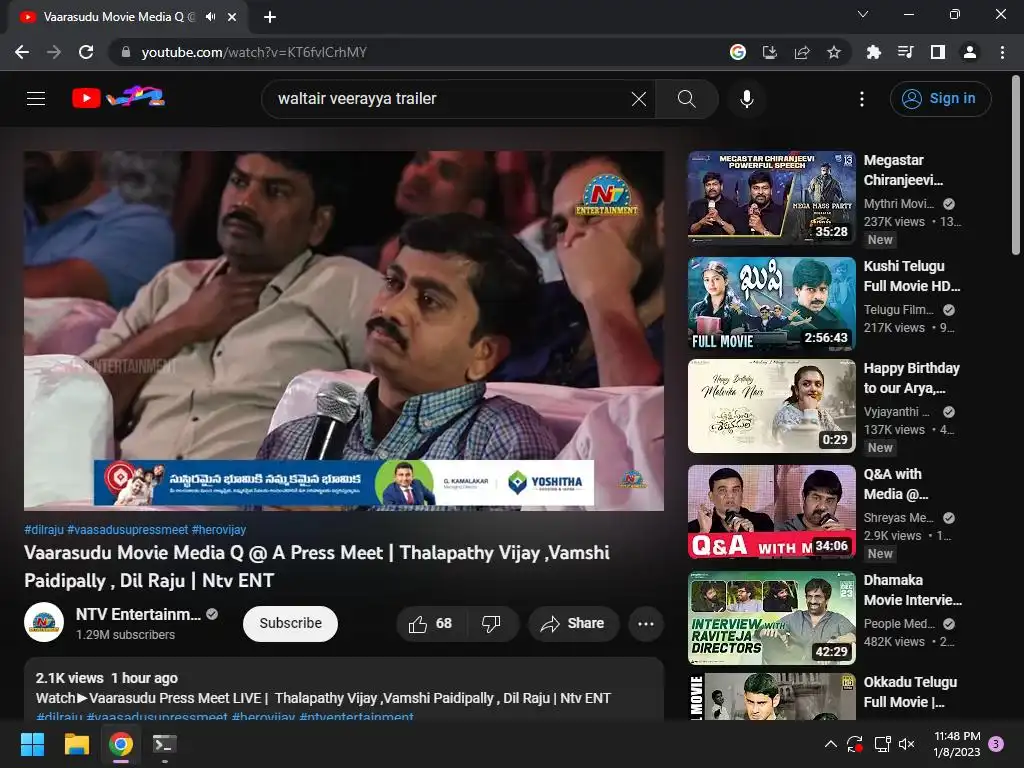
Task: Open Mythri Movie channel name
Action: [899, 204]
